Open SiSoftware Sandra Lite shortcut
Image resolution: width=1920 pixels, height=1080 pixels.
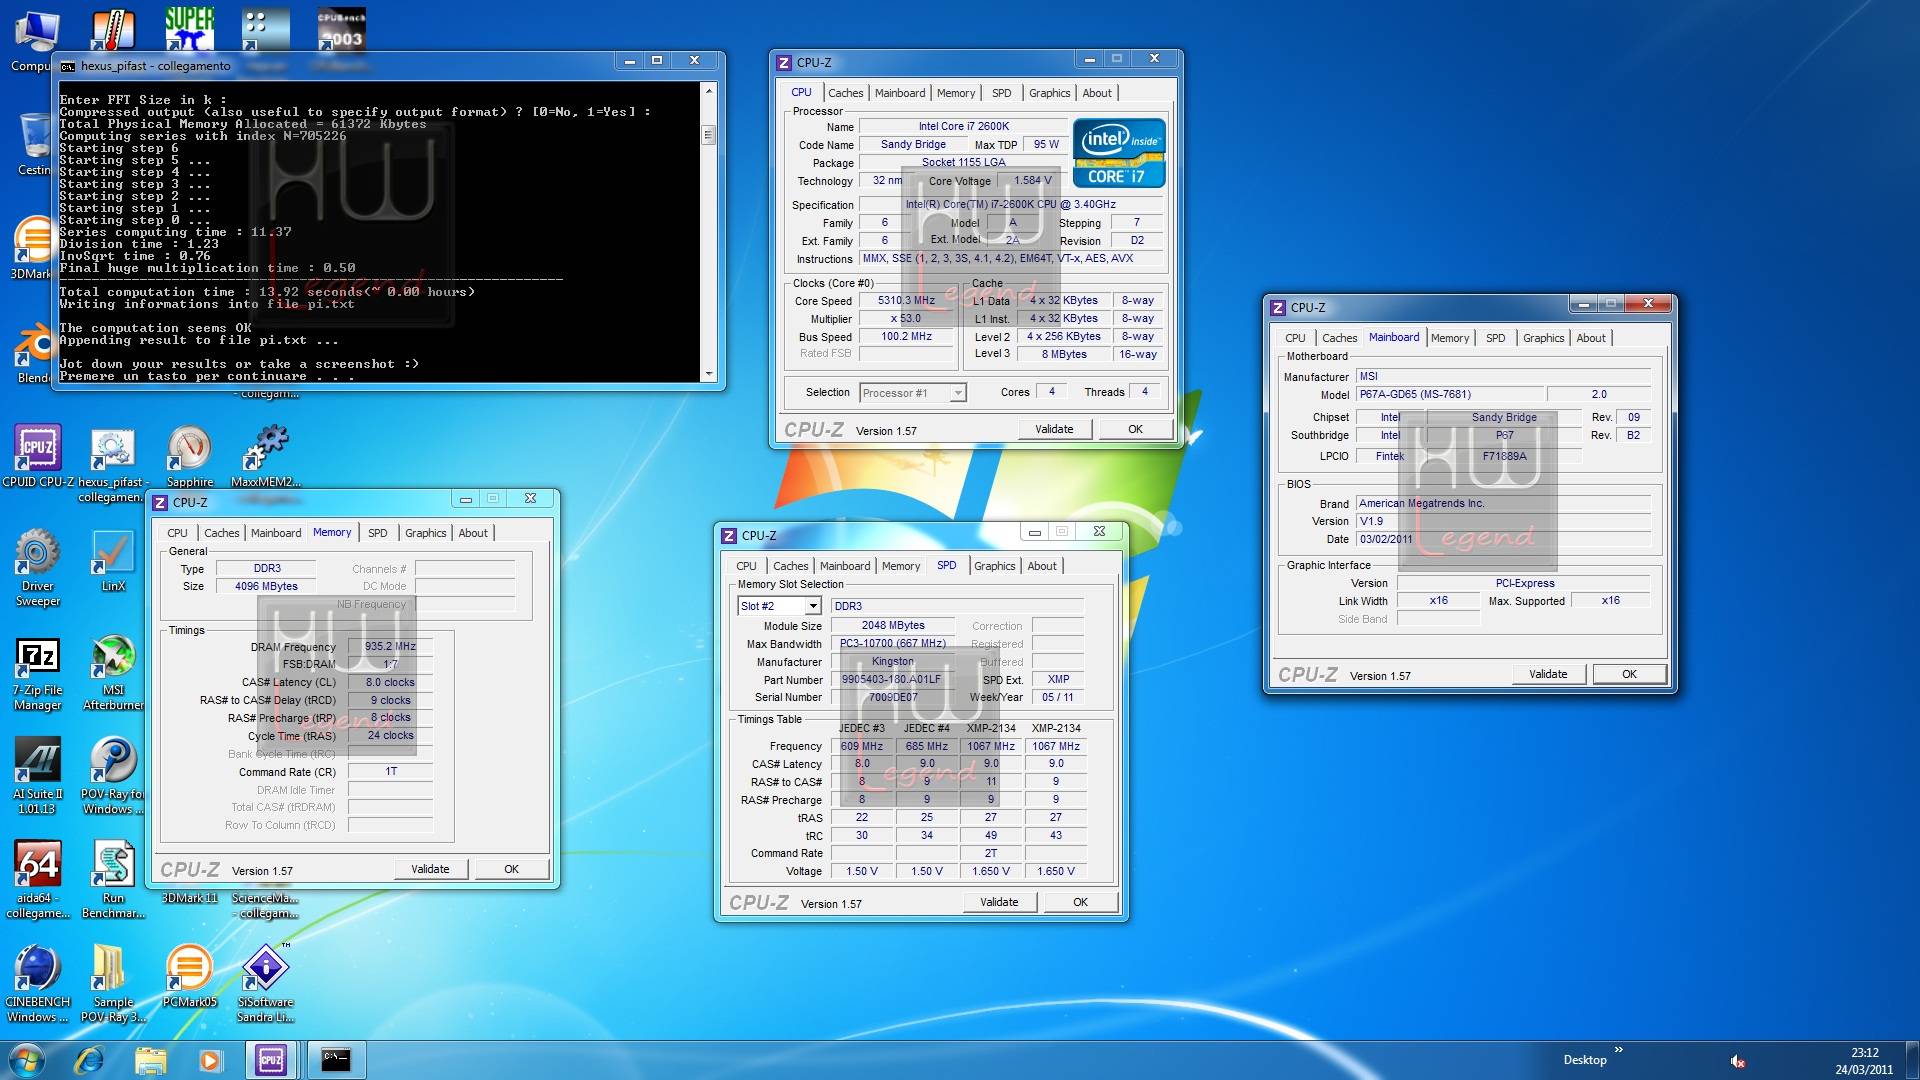(265, 984)
